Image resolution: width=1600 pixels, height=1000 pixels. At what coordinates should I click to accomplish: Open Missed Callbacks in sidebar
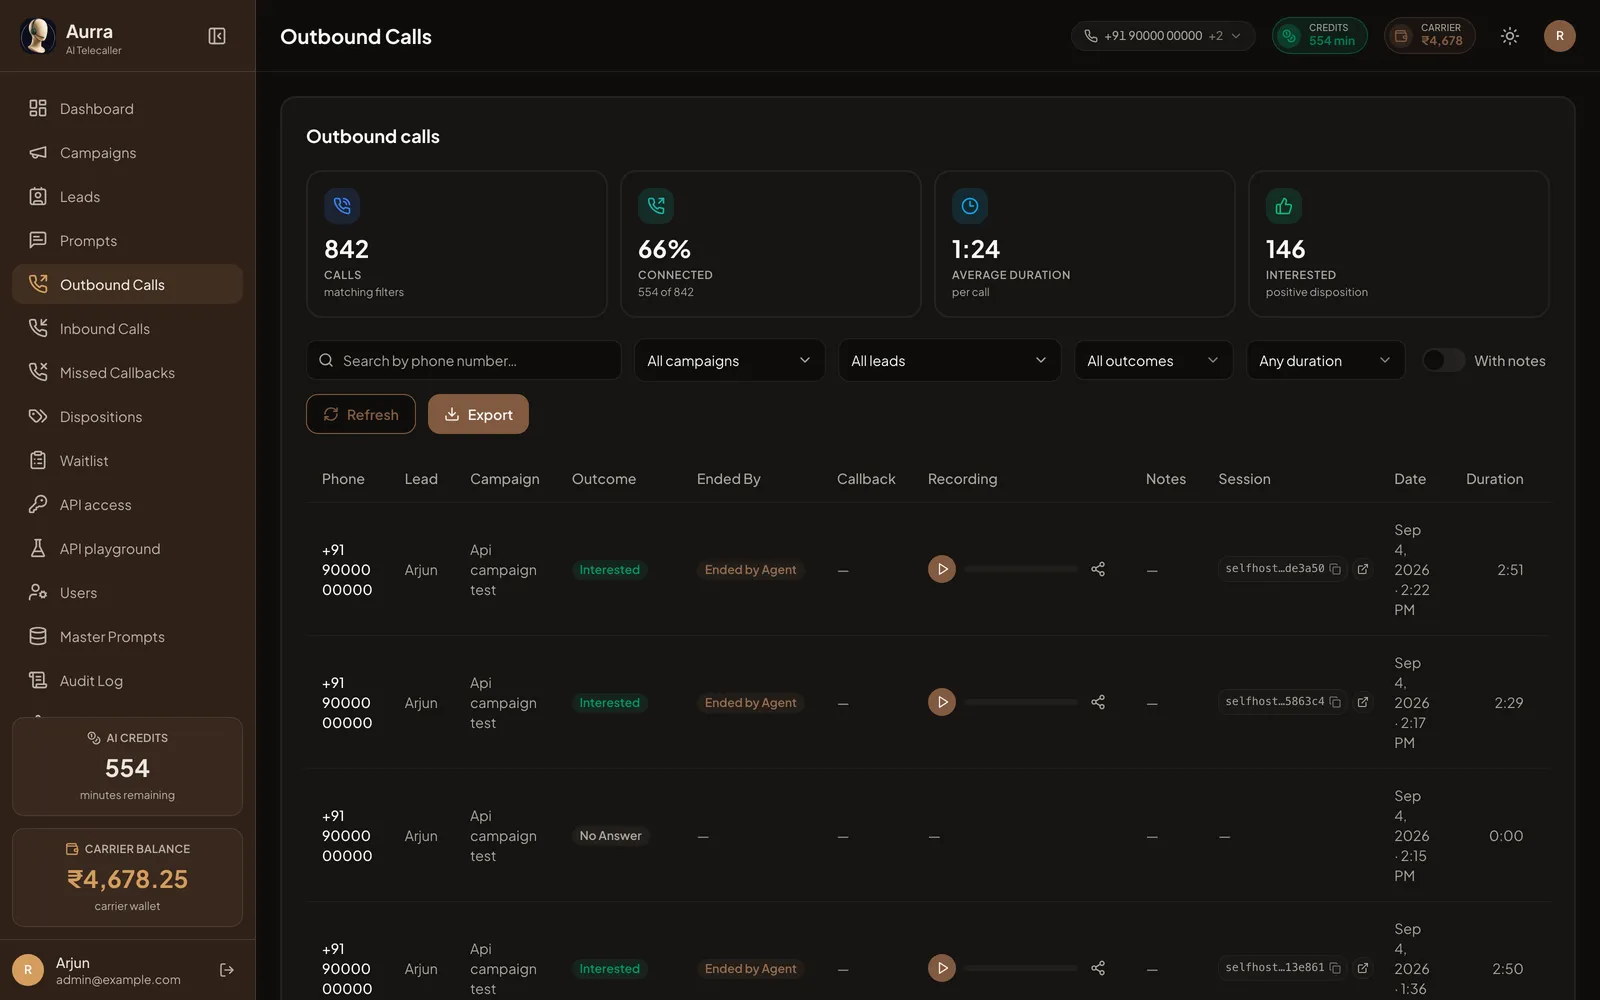(x=127, y=372)
